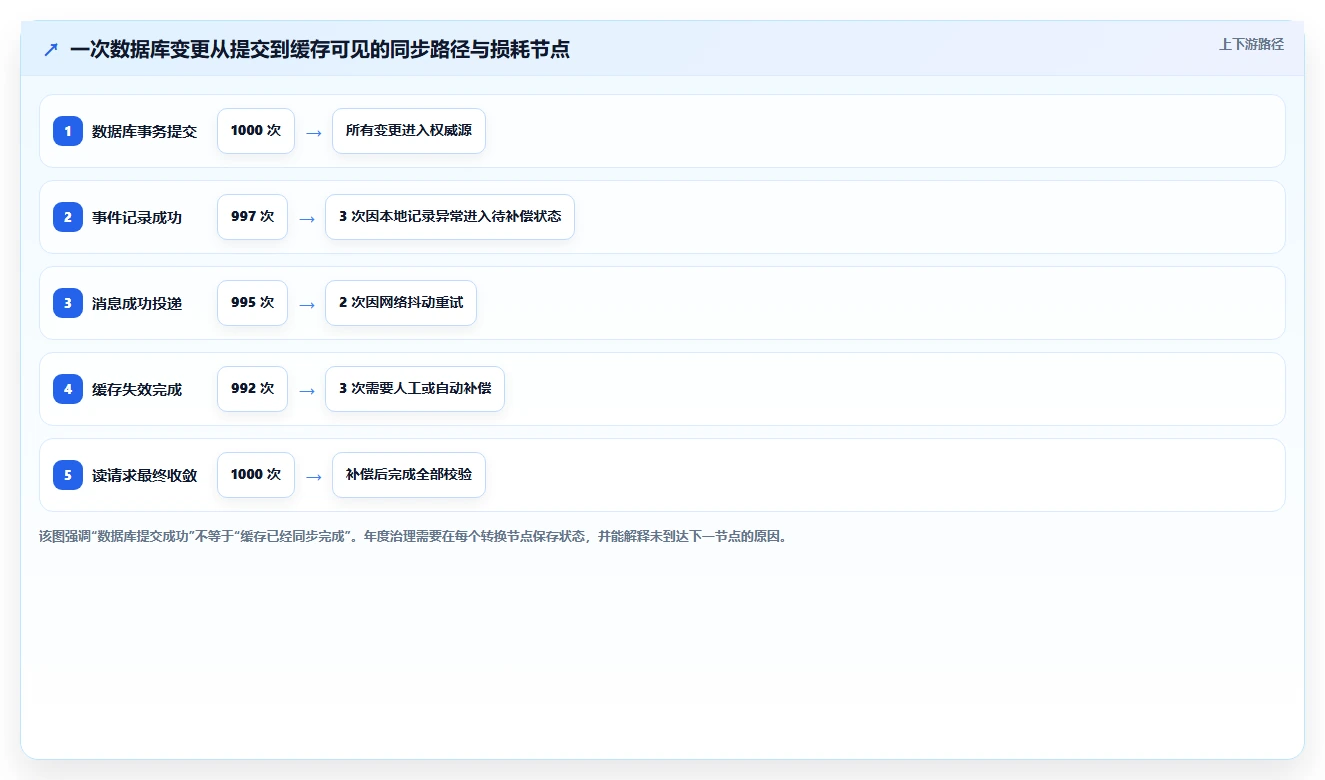
Task: Click the 1000 次 chip in 数据库事务提交 row
Action: coord(256,131)
